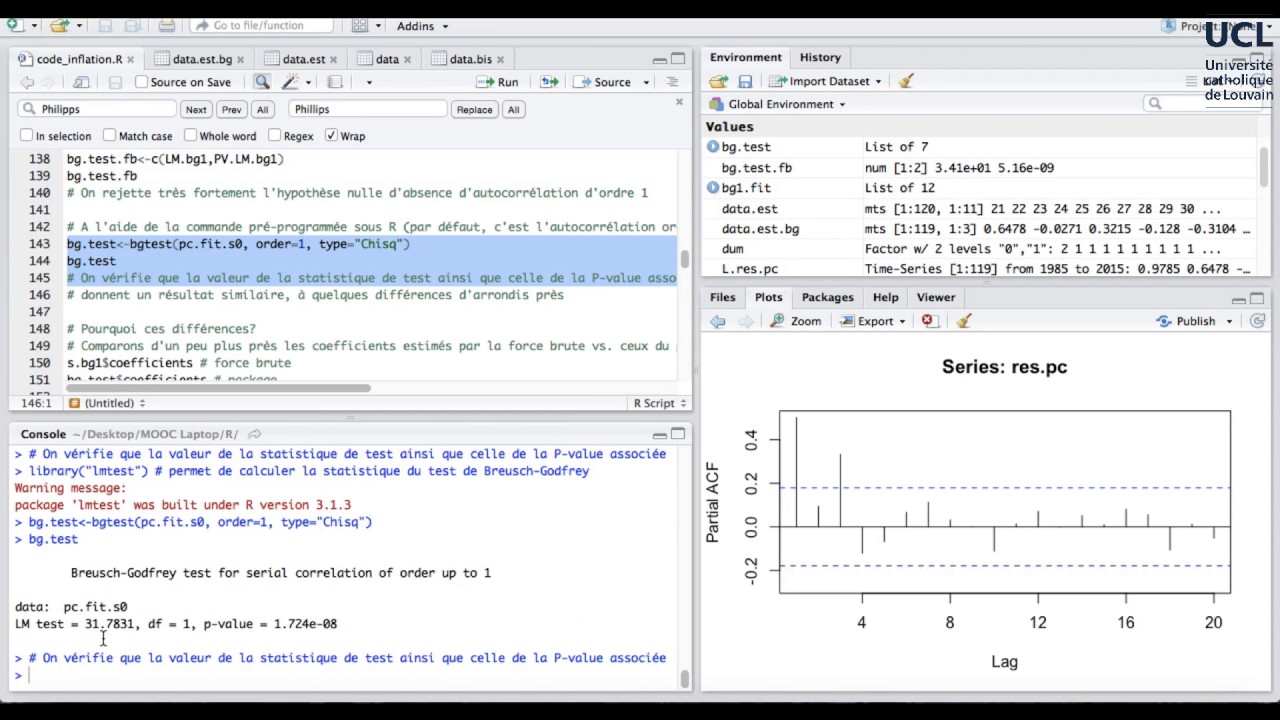The image size is (1280, 720).
Task: Click the Source button
Action: [x=603, y=82]
